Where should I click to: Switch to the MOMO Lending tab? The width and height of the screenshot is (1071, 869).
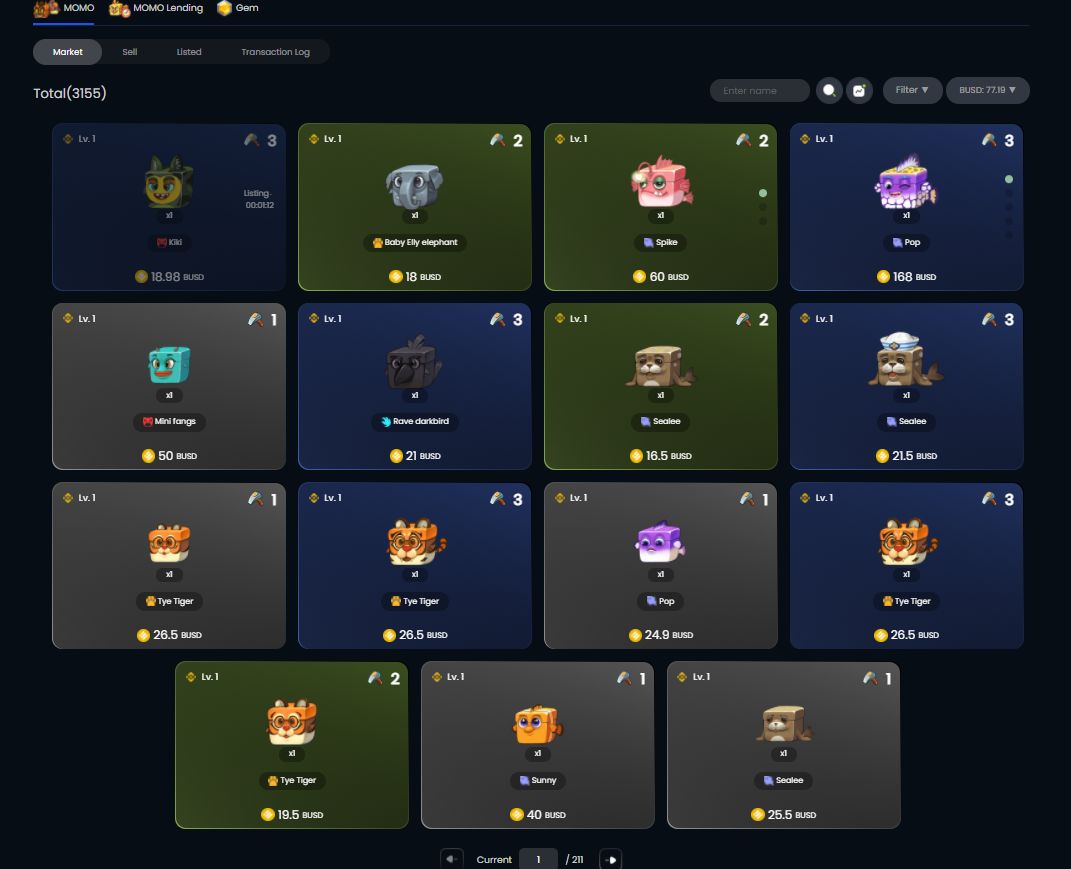coord(156,8)
